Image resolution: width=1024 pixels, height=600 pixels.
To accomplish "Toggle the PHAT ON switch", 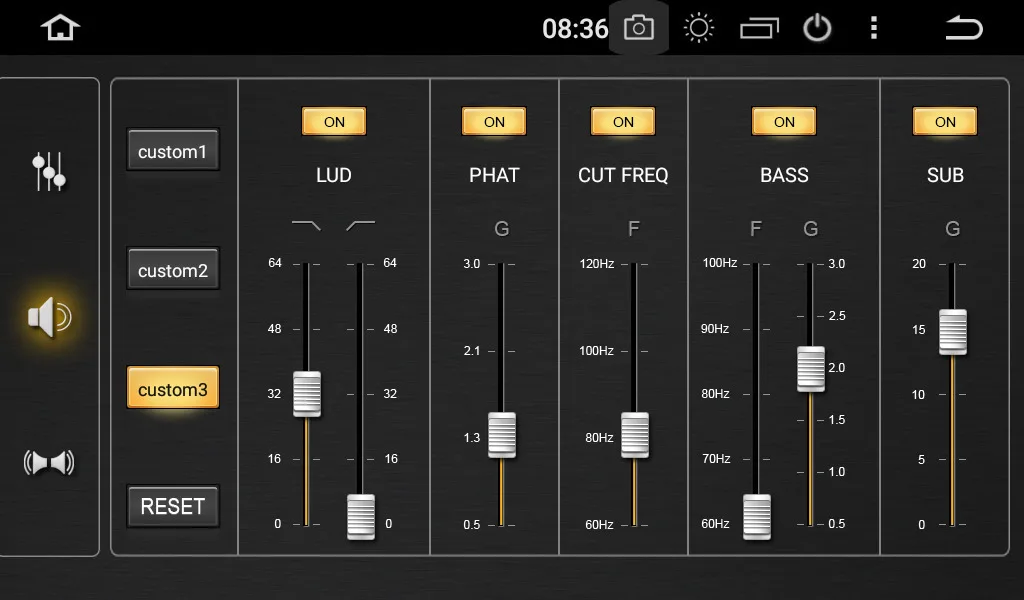I will pos(494,121).
